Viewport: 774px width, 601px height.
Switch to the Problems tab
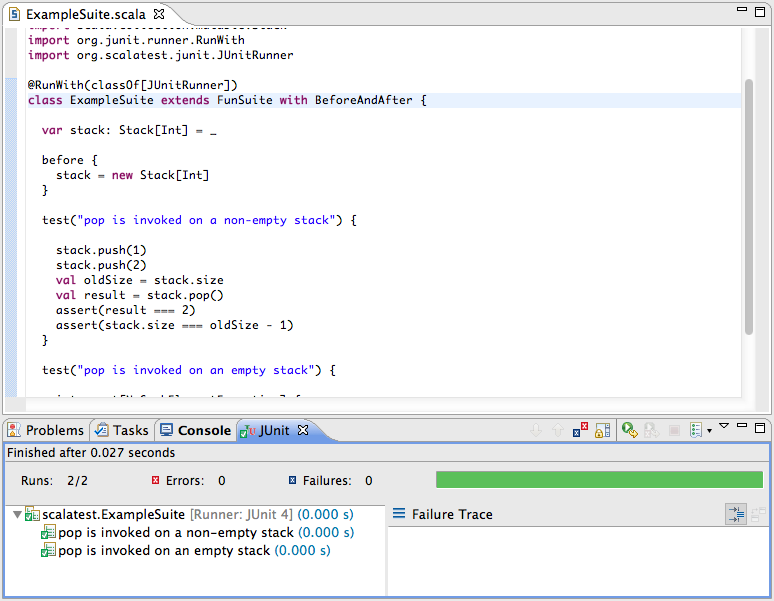click(45, 430)
